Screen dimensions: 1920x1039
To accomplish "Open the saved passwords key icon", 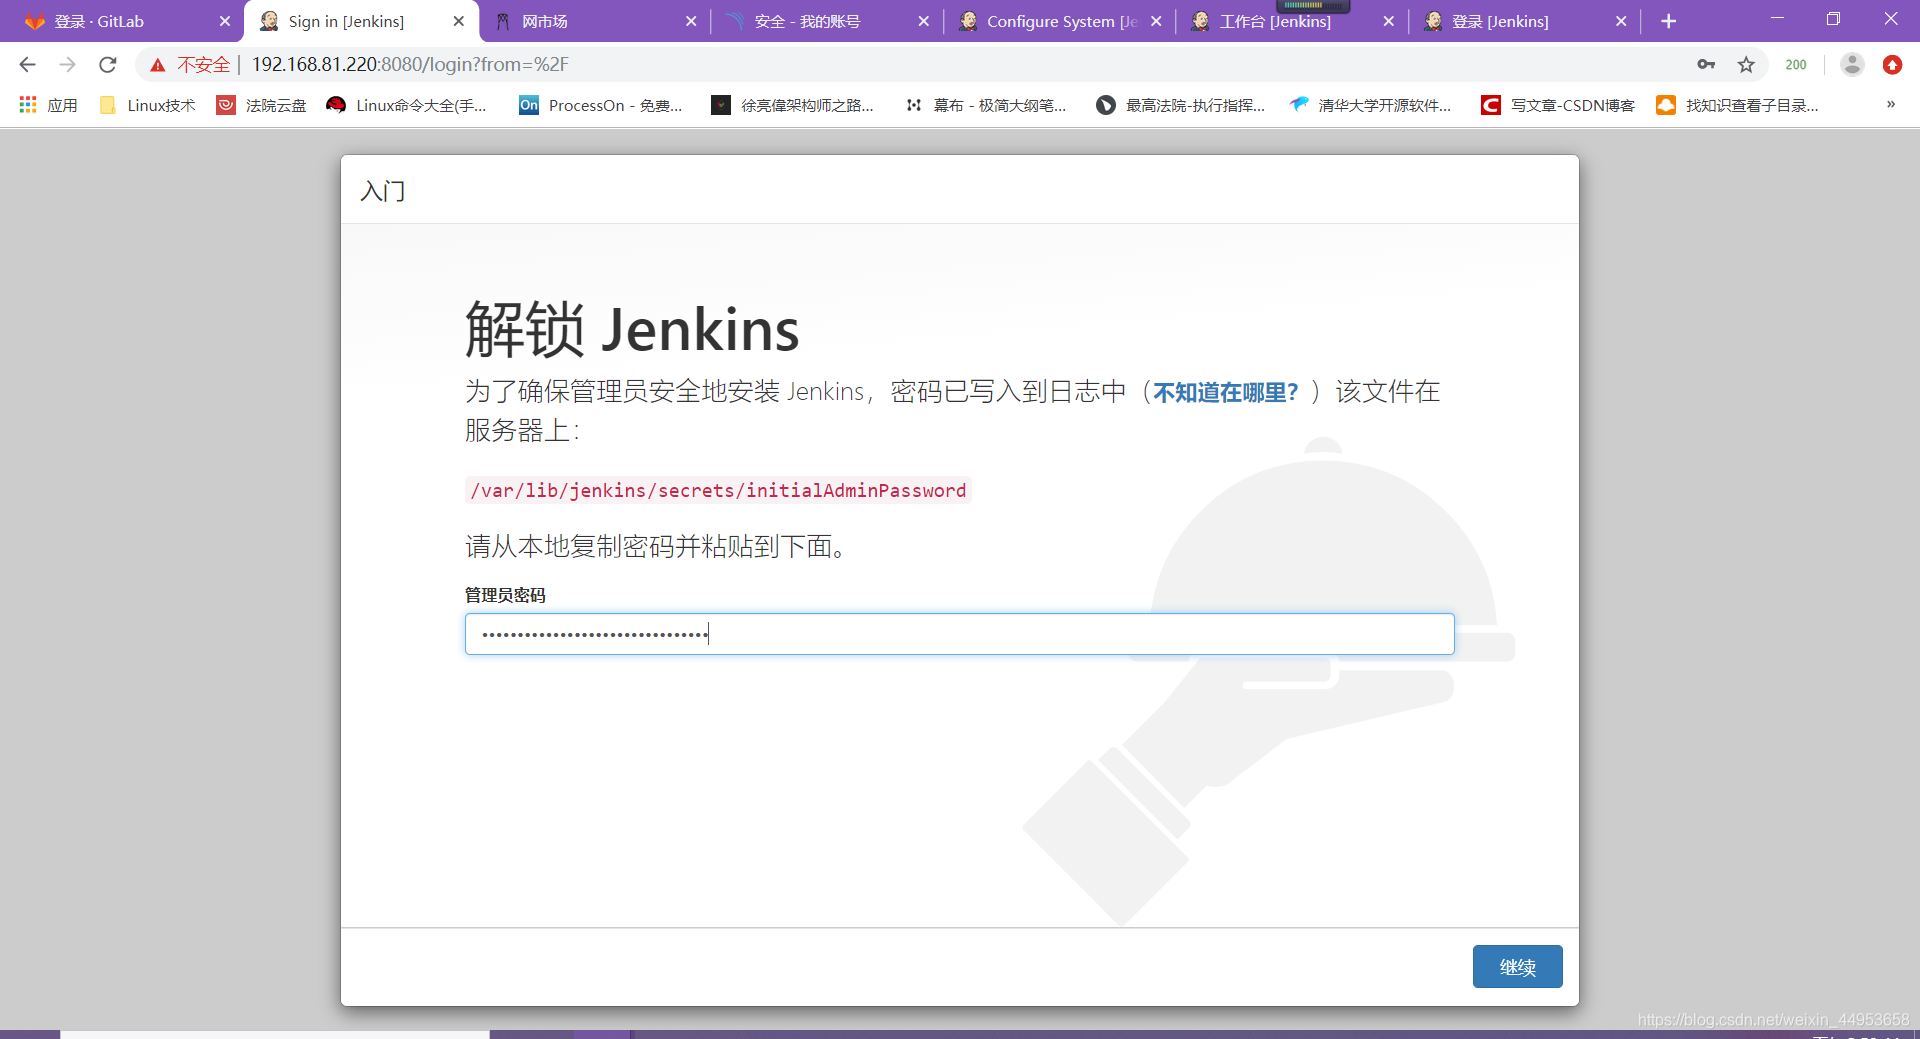I will point(1706,65).
